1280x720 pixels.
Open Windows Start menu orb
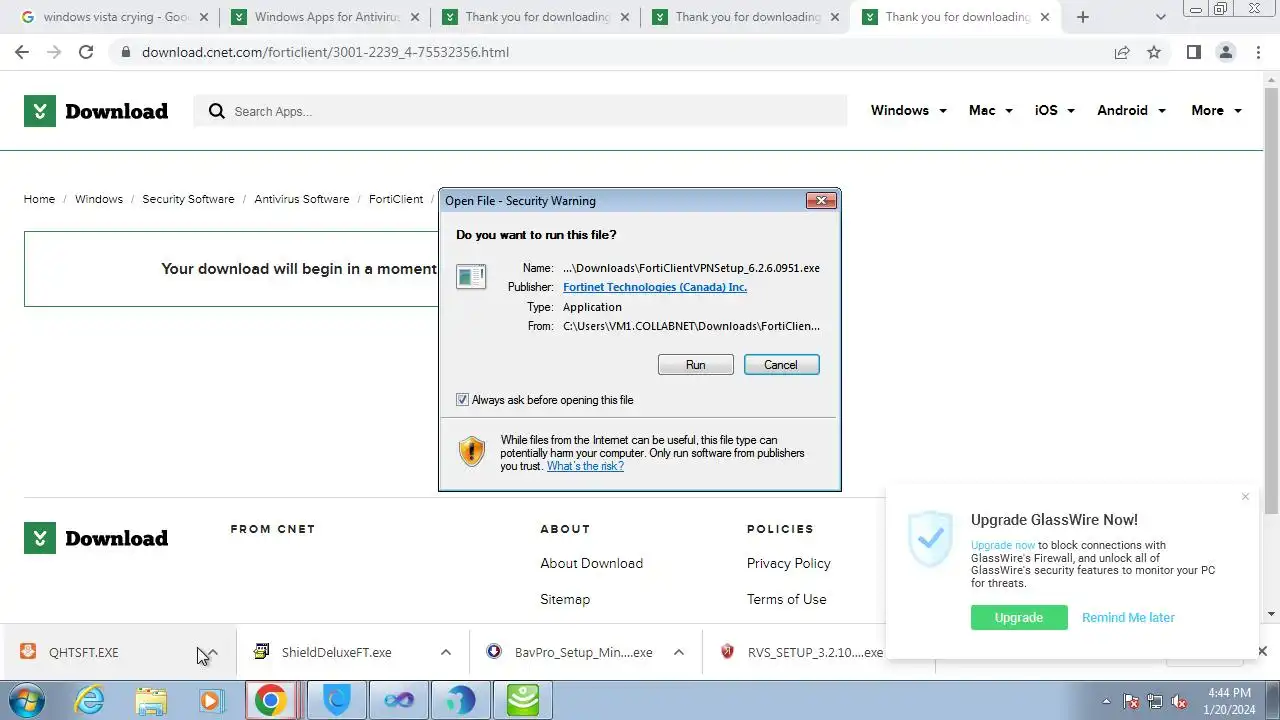click(26, 700)
